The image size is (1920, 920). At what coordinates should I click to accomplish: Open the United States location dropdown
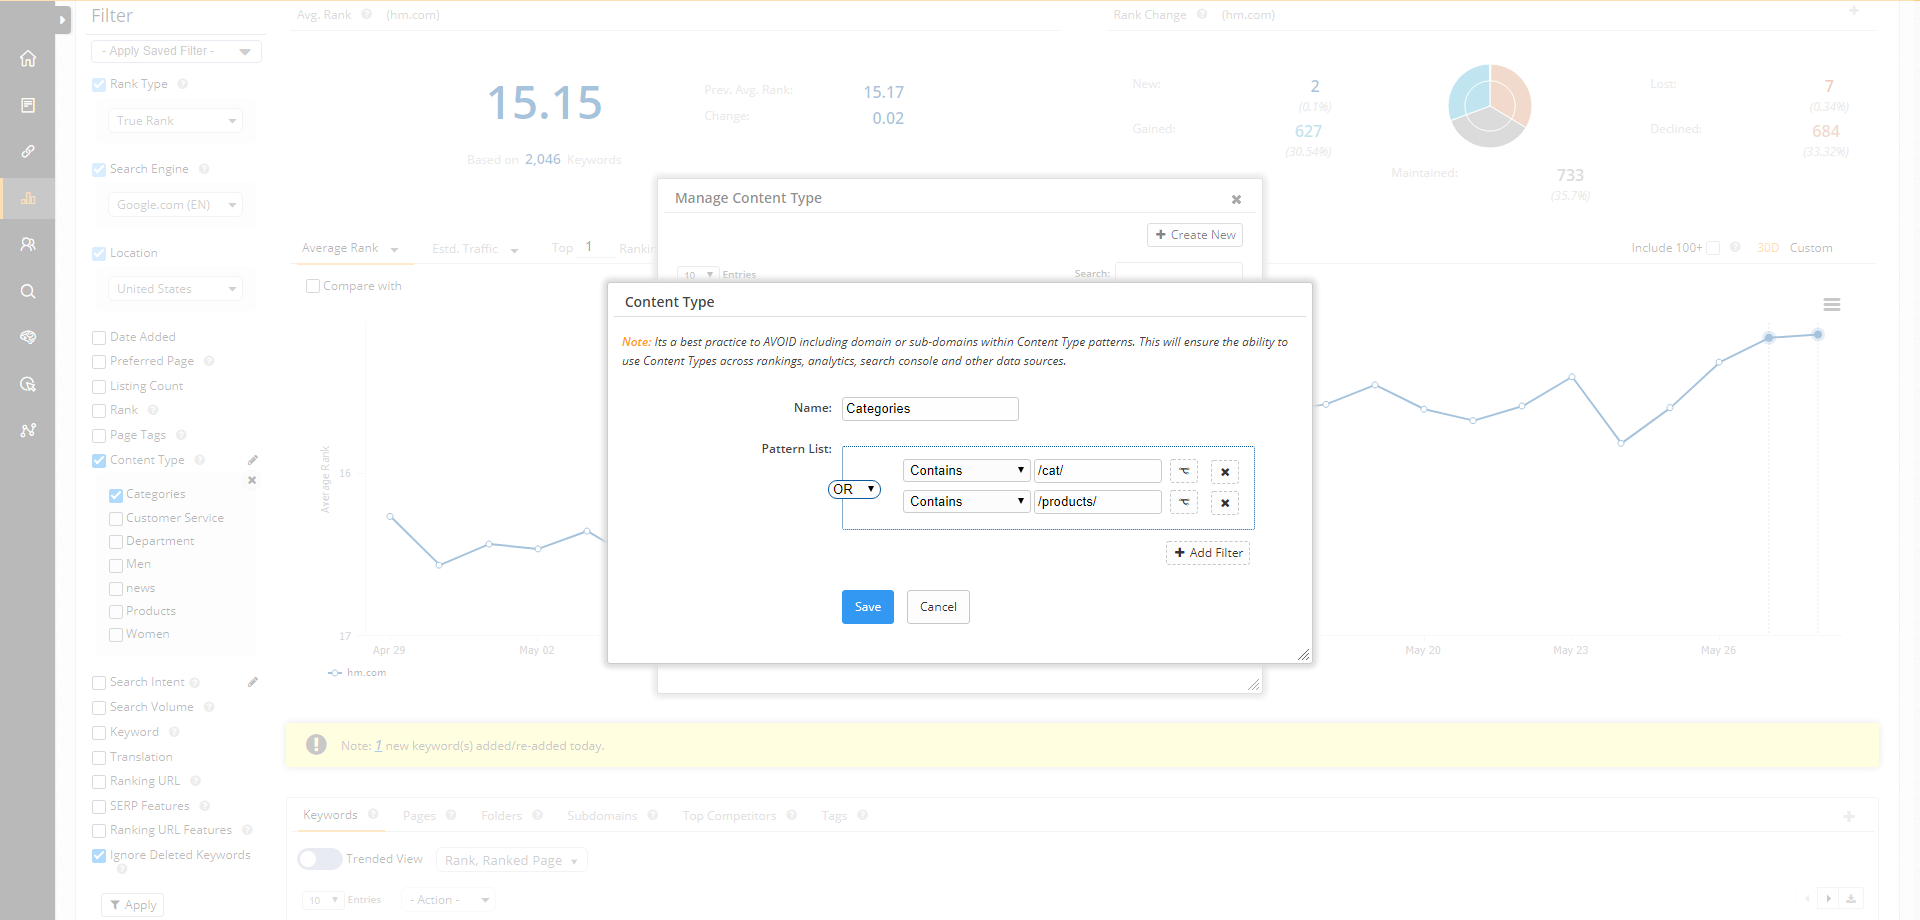point(175,289)
